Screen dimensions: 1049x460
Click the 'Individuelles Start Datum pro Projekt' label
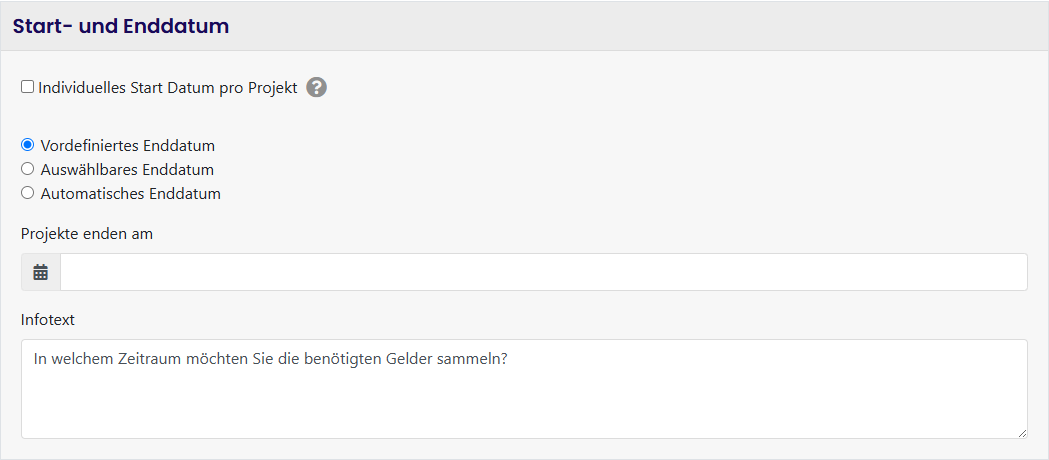(x=168, y=88)
